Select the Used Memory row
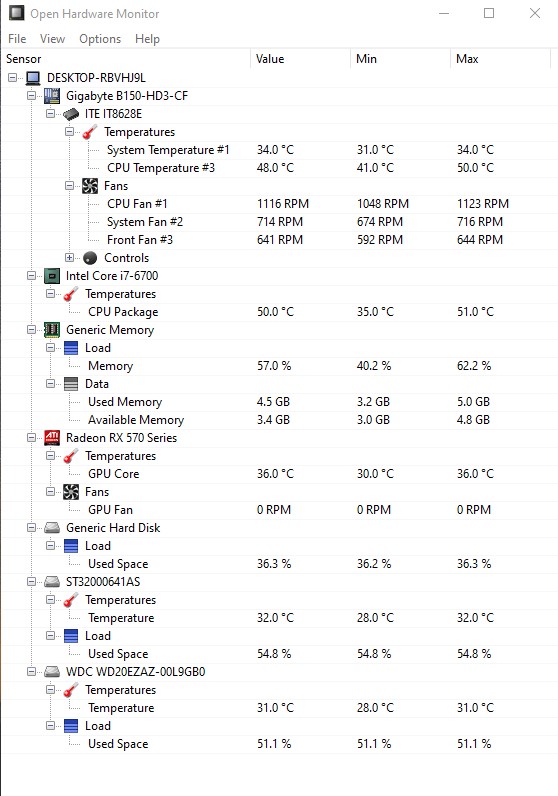The width and height of the screenshot is (558, 796). (277, 402)
